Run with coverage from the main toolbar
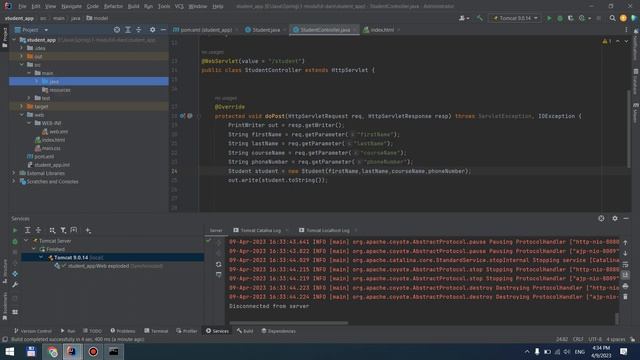The height and width of the screenshot is (360, 640). [571, 18]
